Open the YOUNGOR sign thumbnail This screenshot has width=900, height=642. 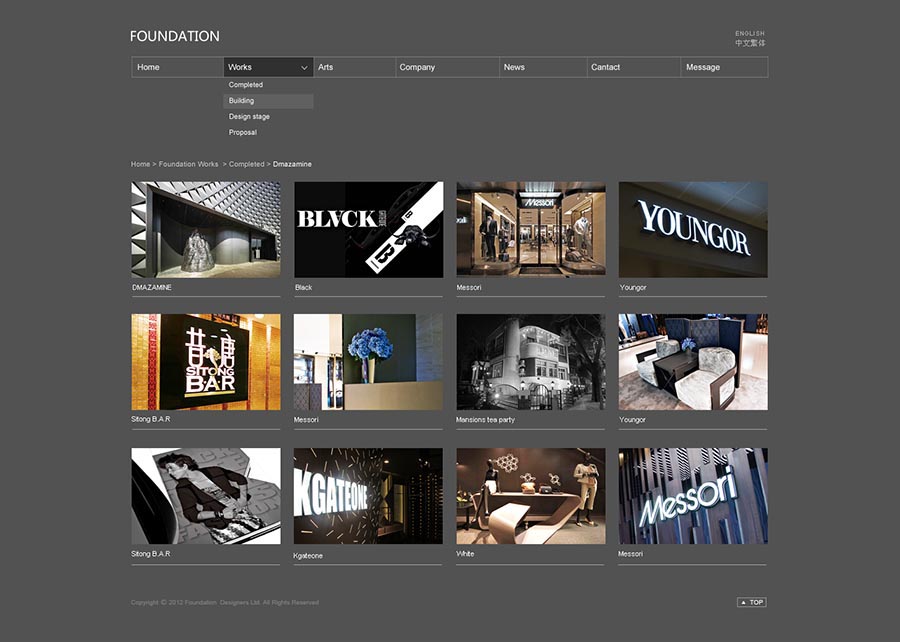[693, 229]
